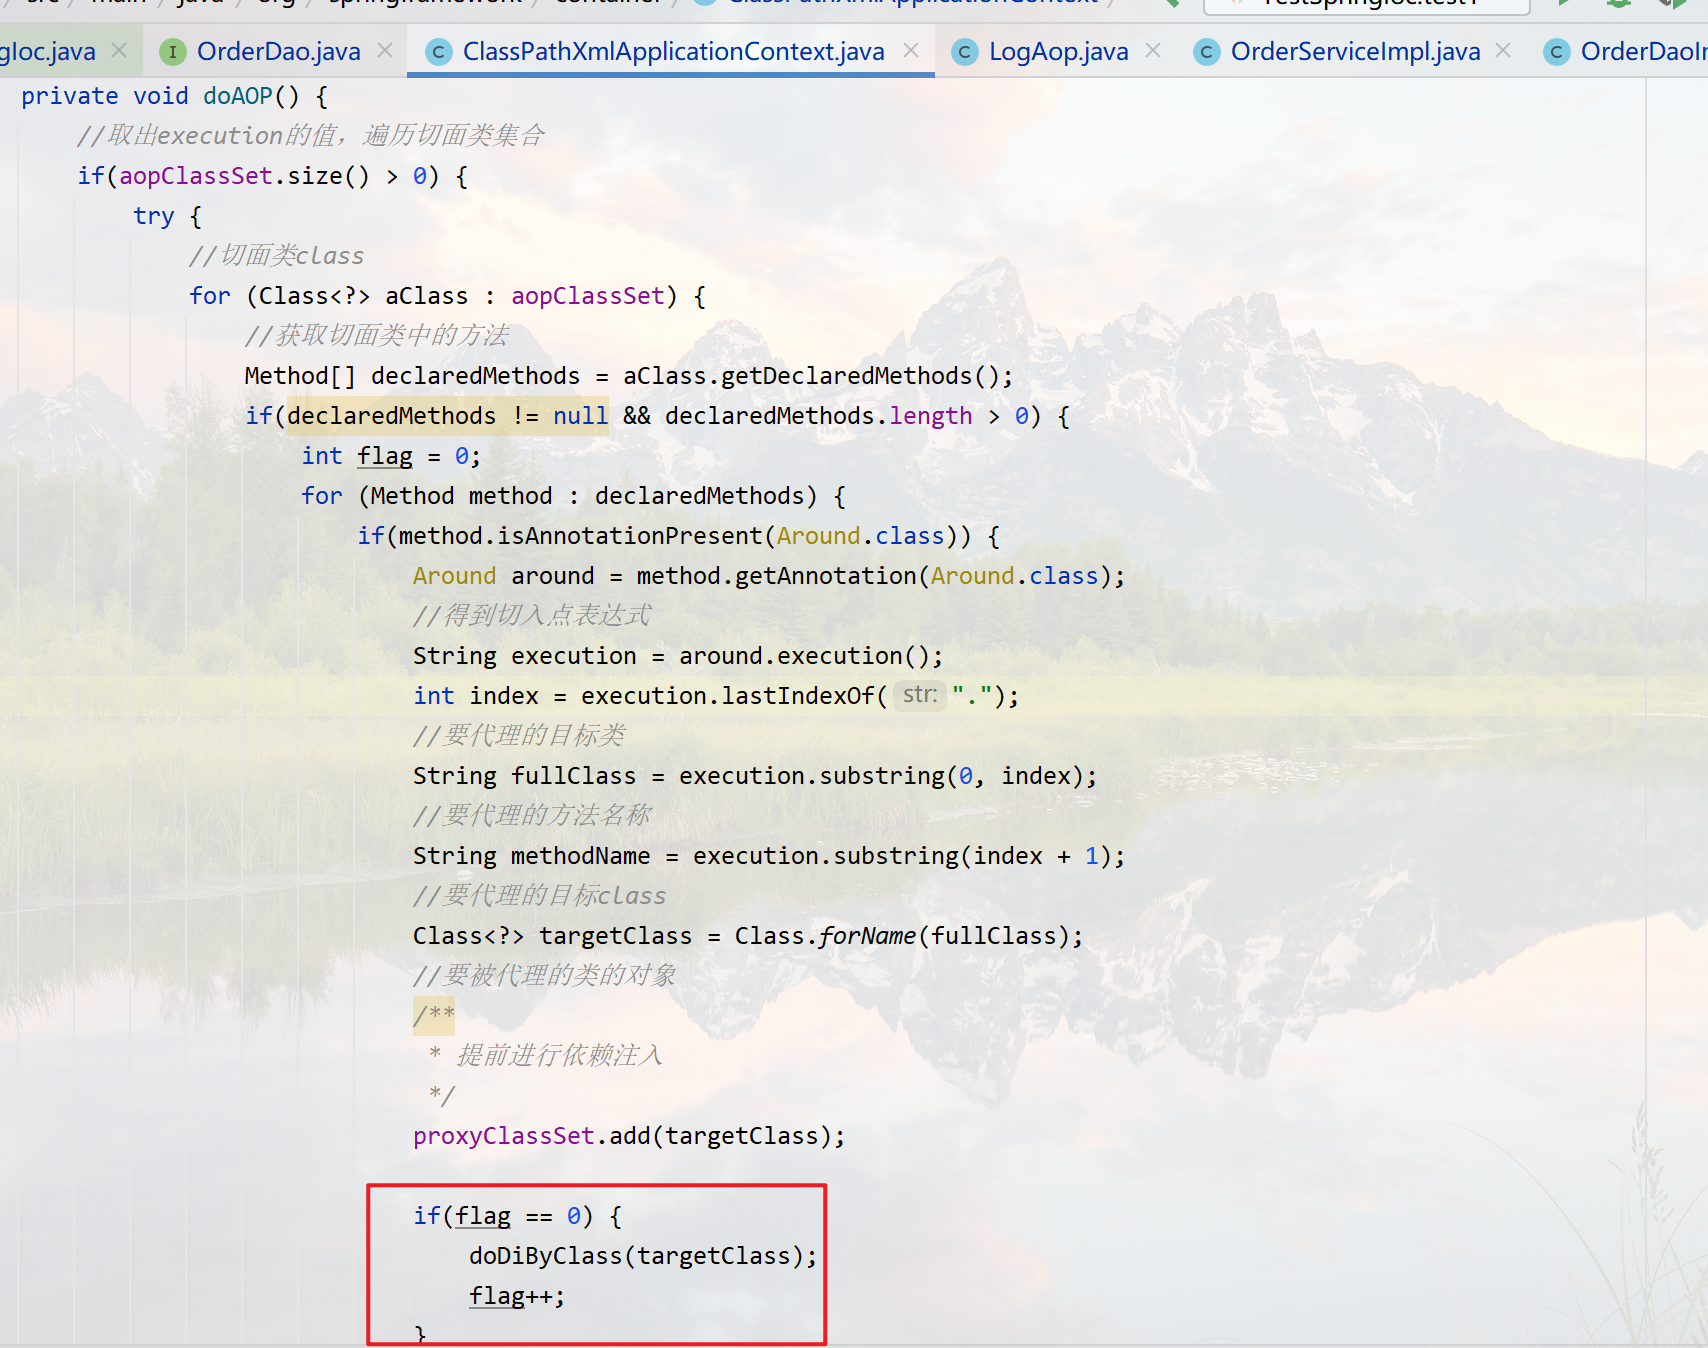The image size is (1708, 1348).
Task: Click doDiByClass(targetClass) call
Action: [636, 1256]
